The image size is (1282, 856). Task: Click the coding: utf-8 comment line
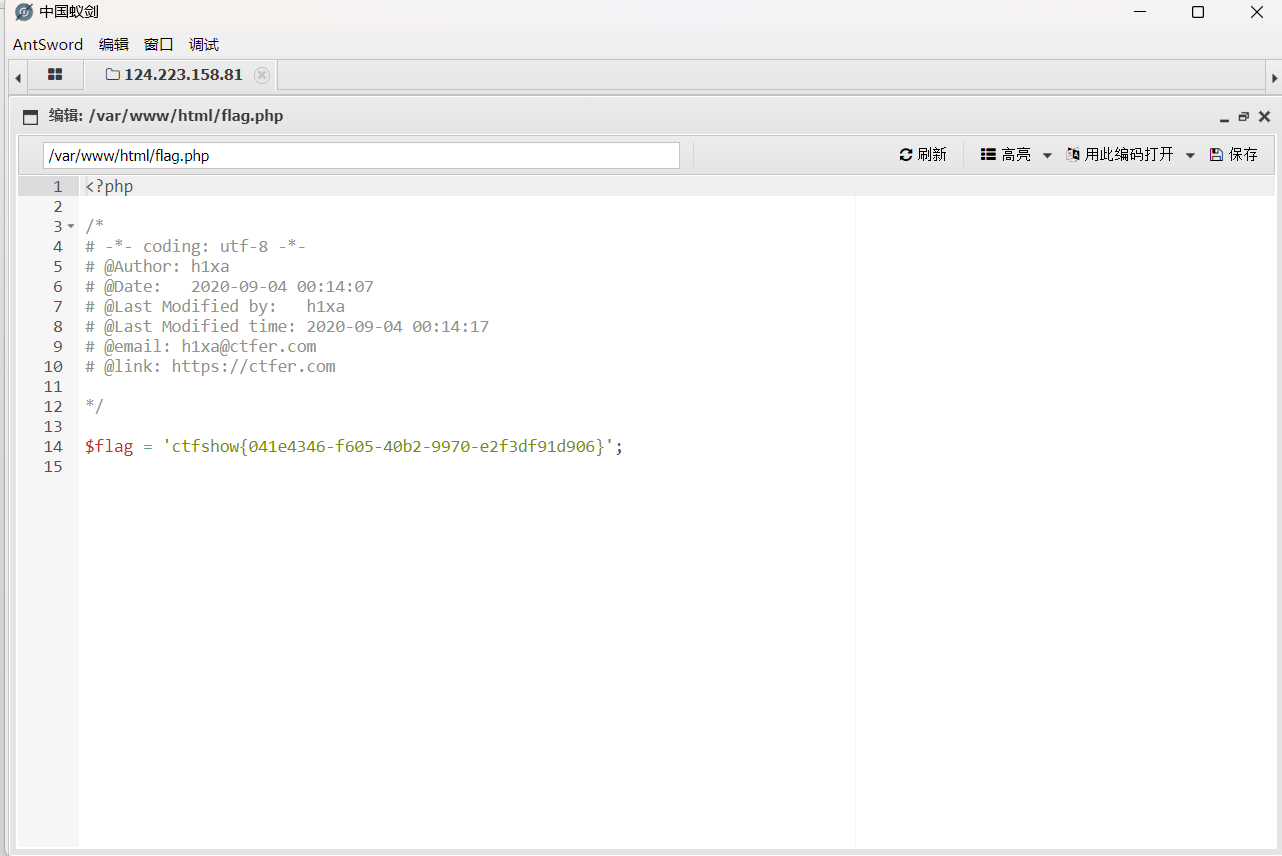(195, 247)
